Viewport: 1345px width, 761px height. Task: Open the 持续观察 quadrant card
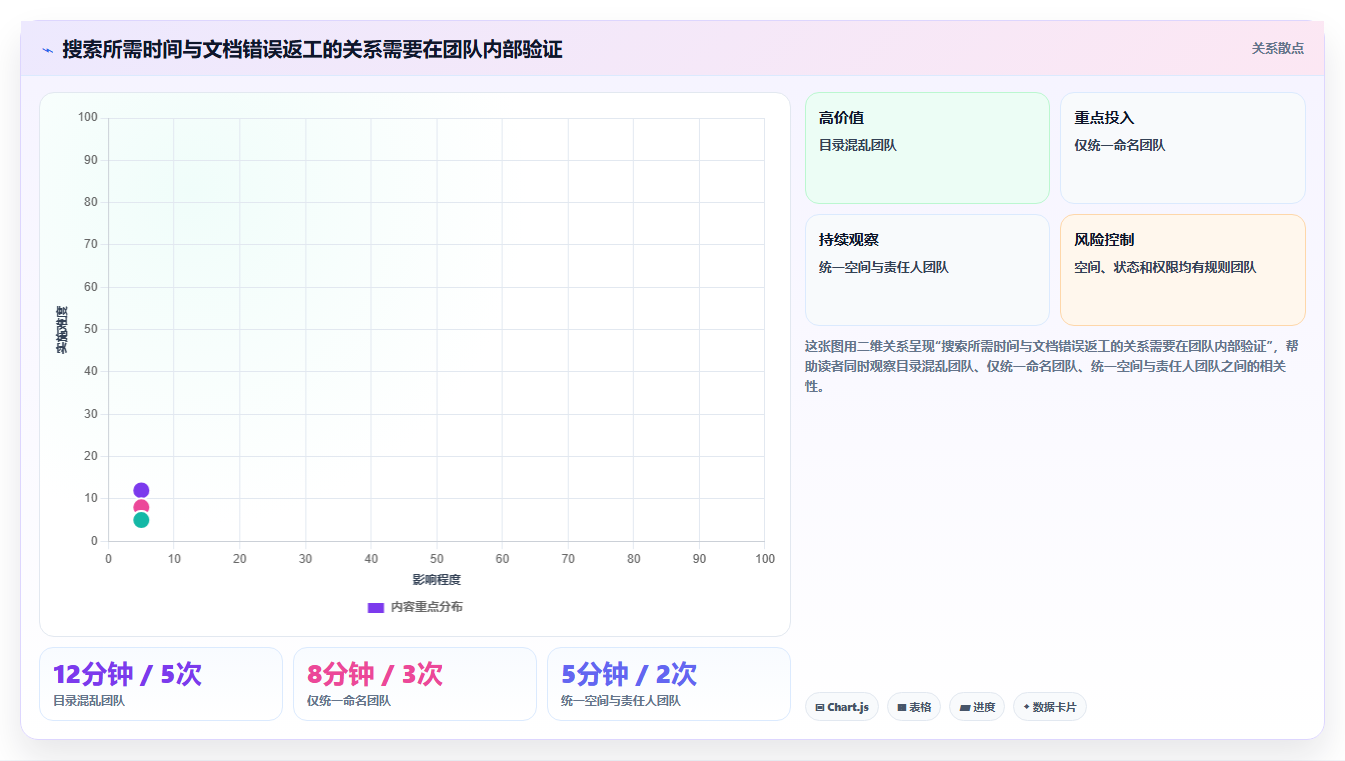[927, 270]
